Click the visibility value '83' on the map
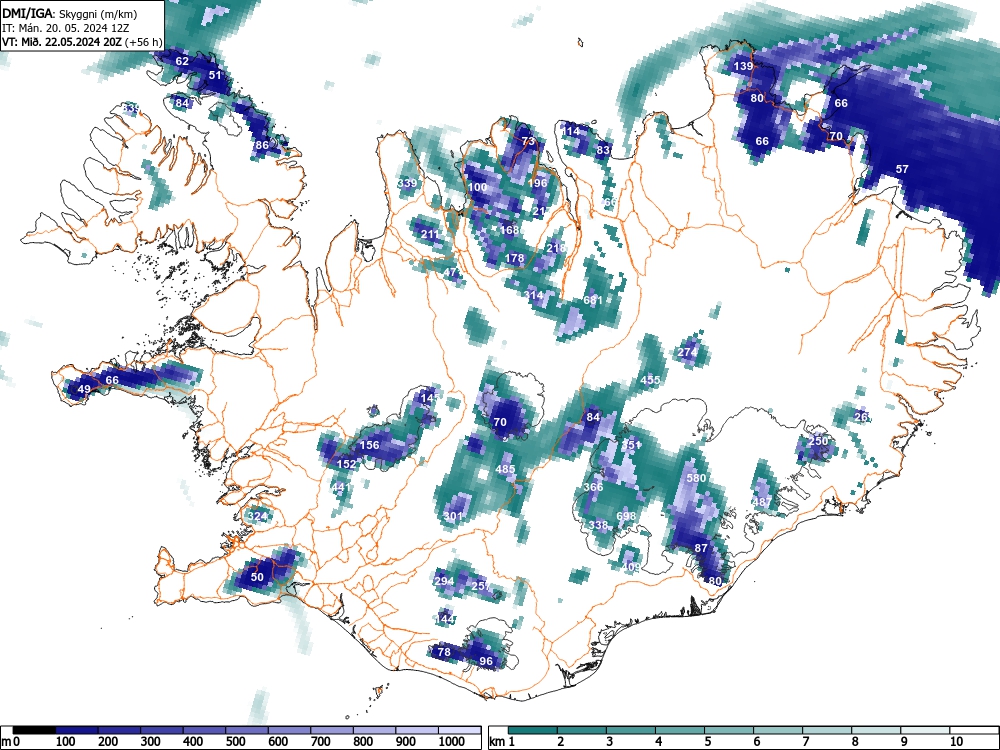The image size is (1000, 750). coord(603,150)
